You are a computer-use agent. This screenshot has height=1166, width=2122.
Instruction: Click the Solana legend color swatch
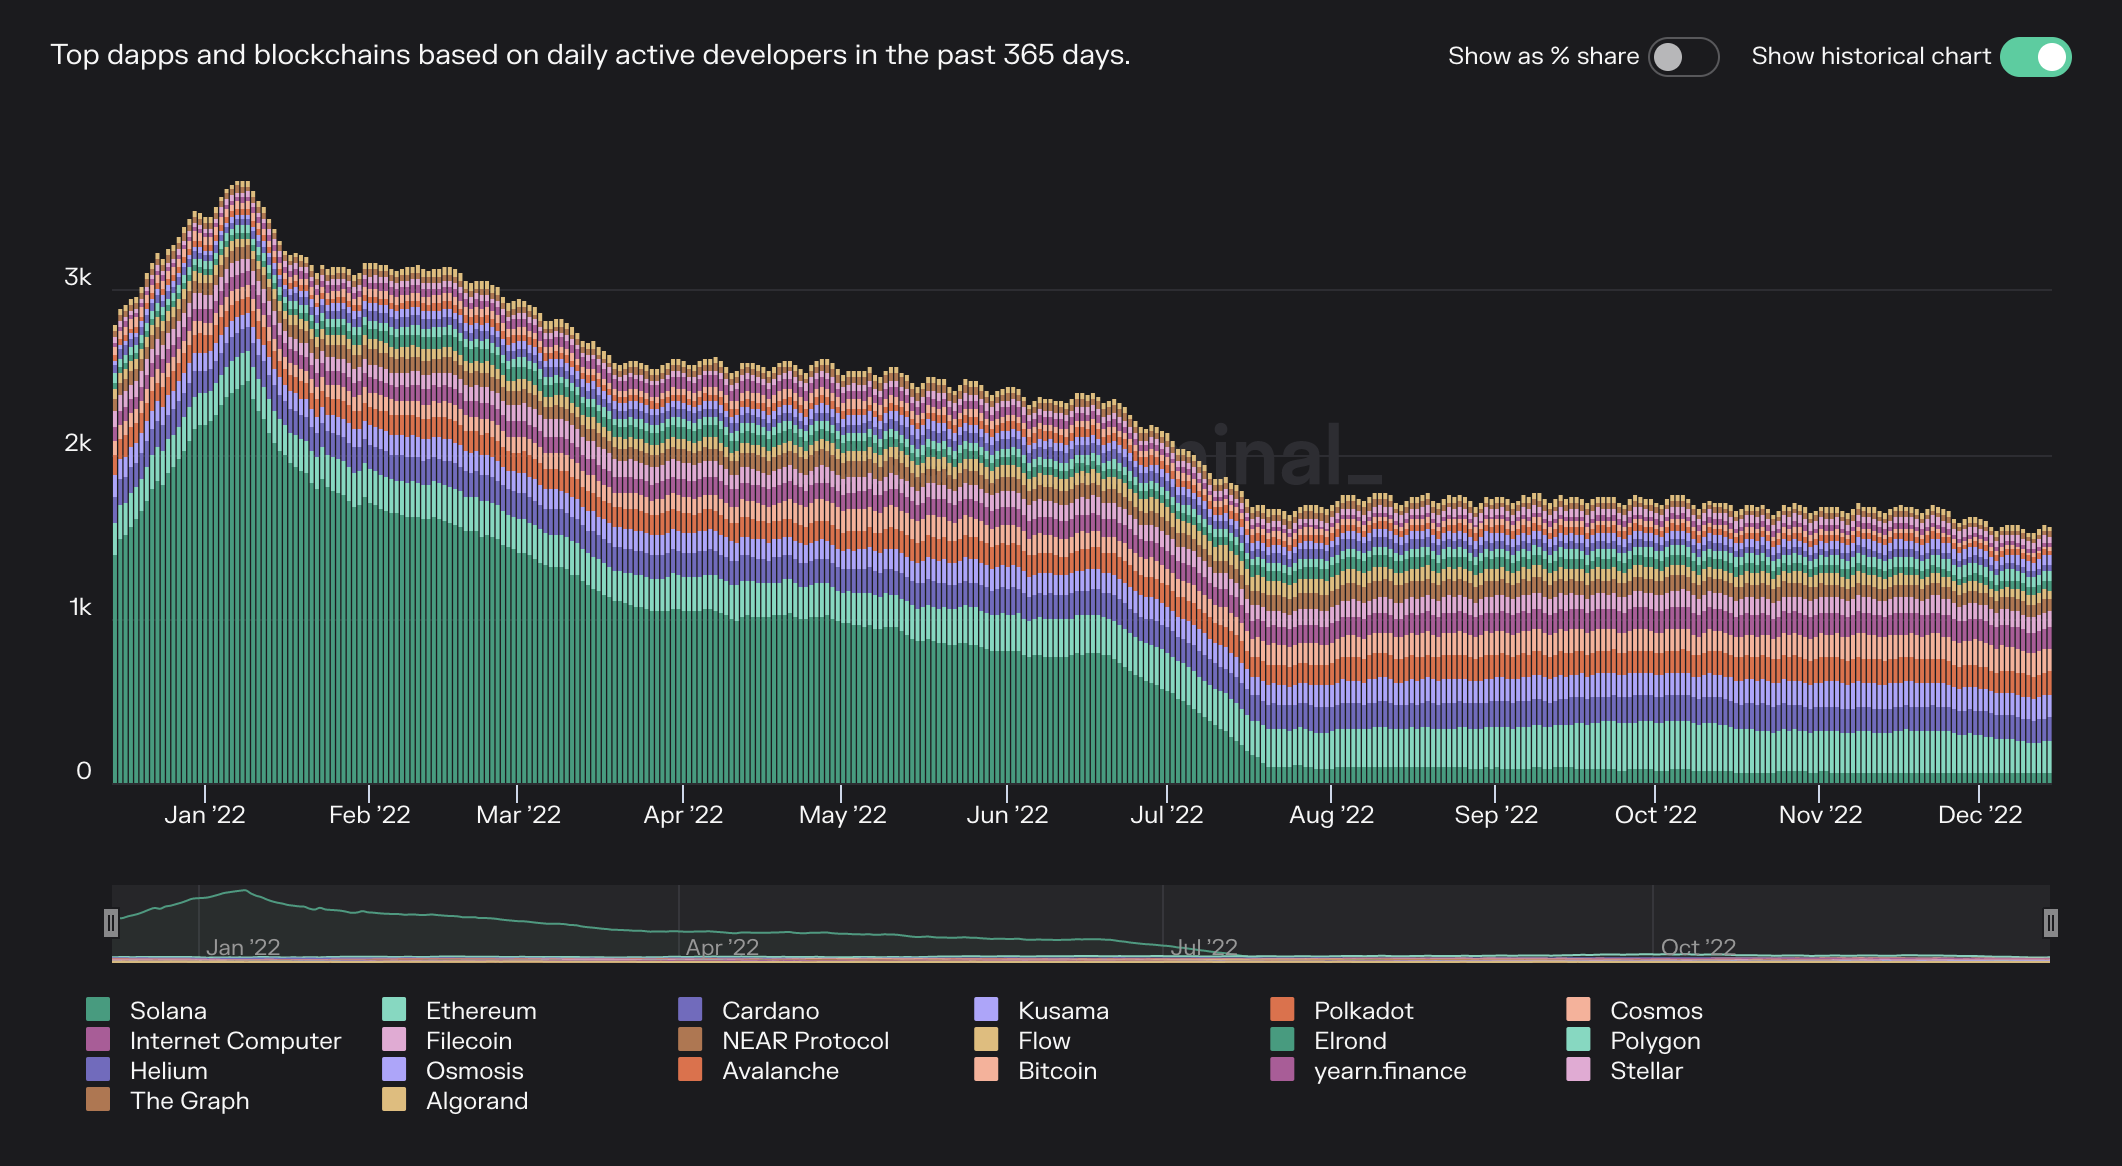(x=98, y=1009)
